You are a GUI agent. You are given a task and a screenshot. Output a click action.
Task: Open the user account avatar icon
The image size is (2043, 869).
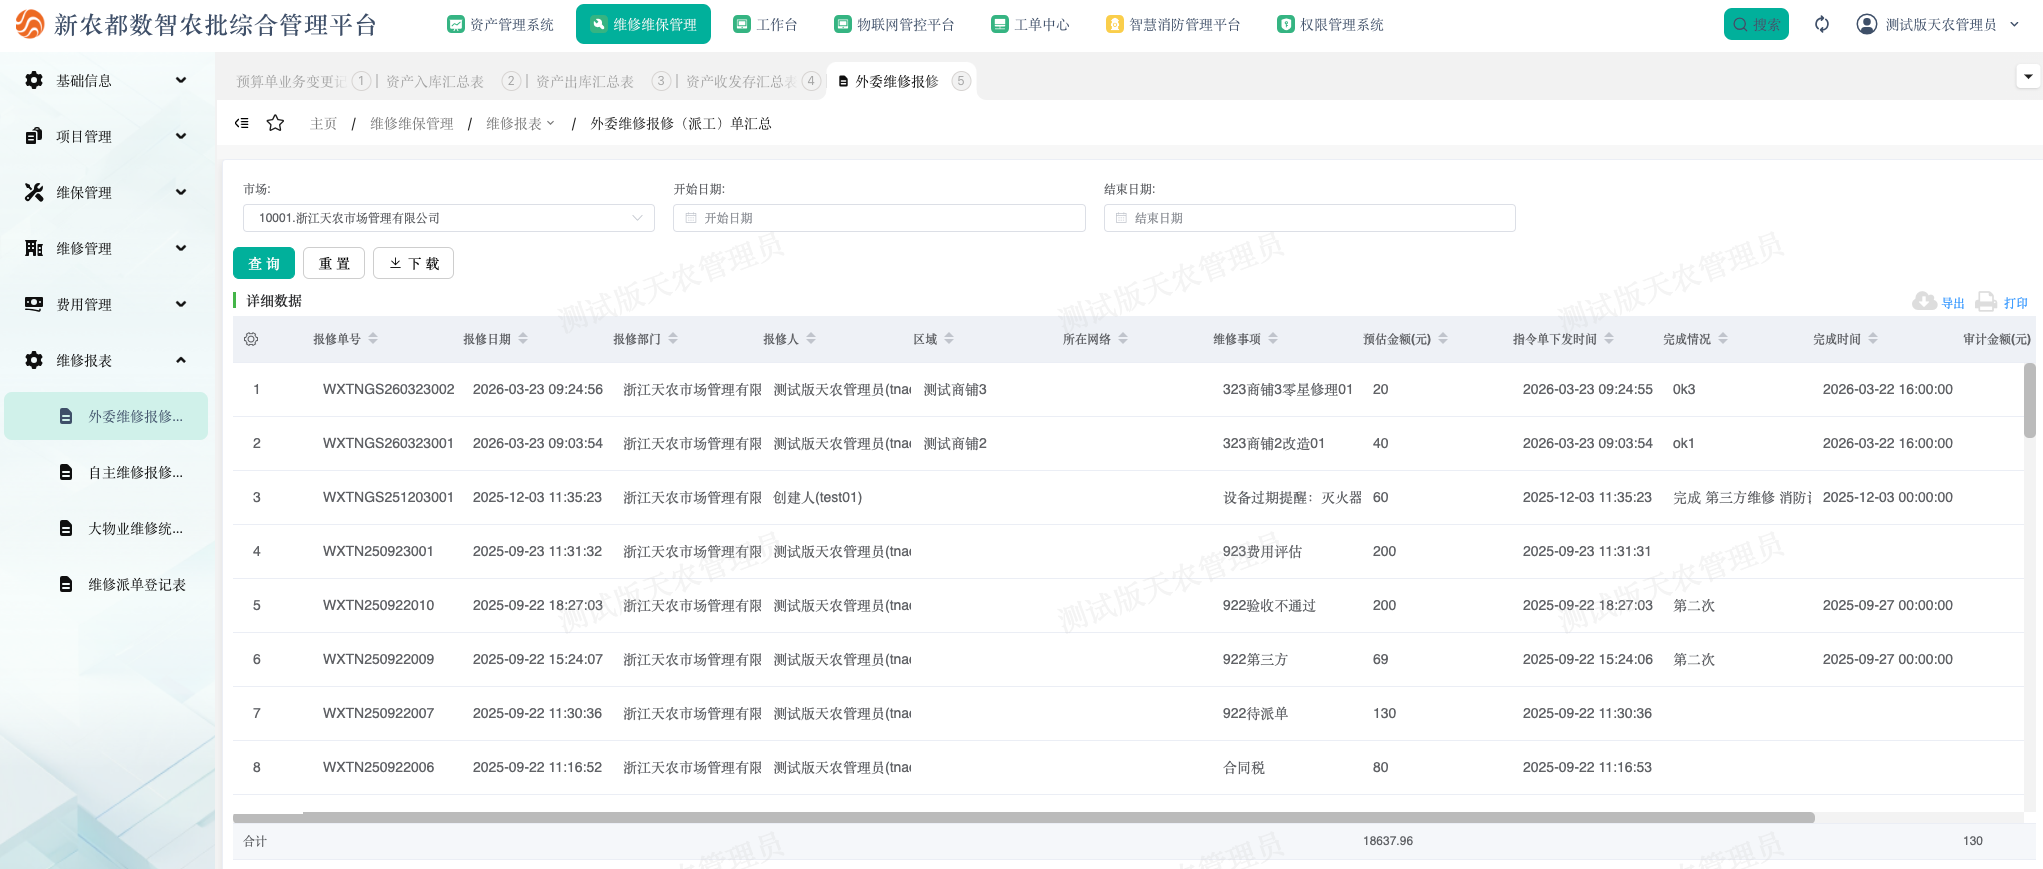[x=1866, y=24]
